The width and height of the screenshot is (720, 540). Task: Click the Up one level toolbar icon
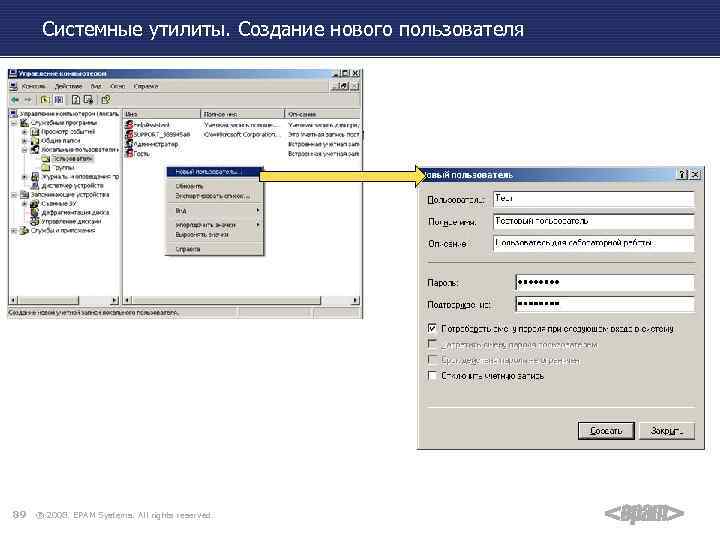pos(45,100)
